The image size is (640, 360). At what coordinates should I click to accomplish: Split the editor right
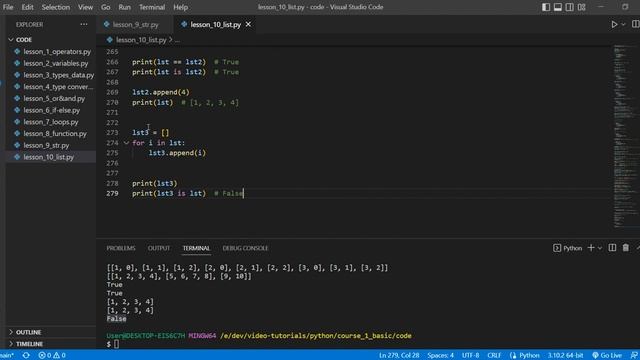coord(636,24)
